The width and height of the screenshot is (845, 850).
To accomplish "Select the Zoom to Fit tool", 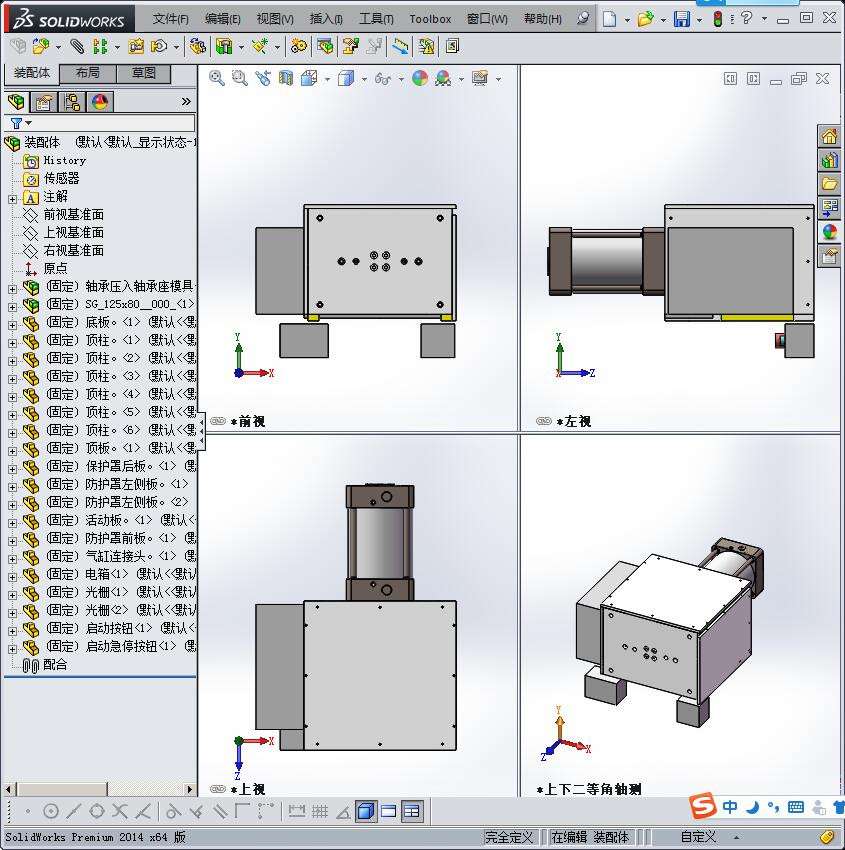I will click(216, 78).
